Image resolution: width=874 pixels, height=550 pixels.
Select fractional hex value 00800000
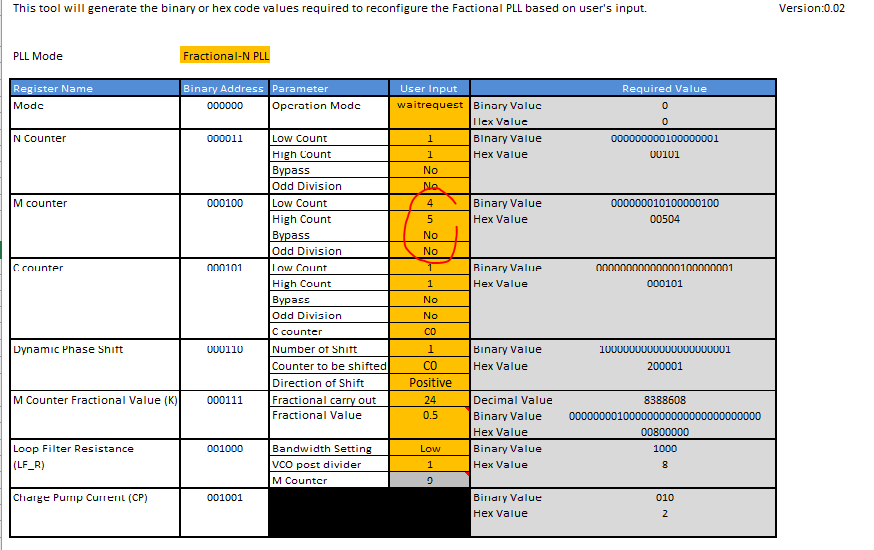click(664, 432)
